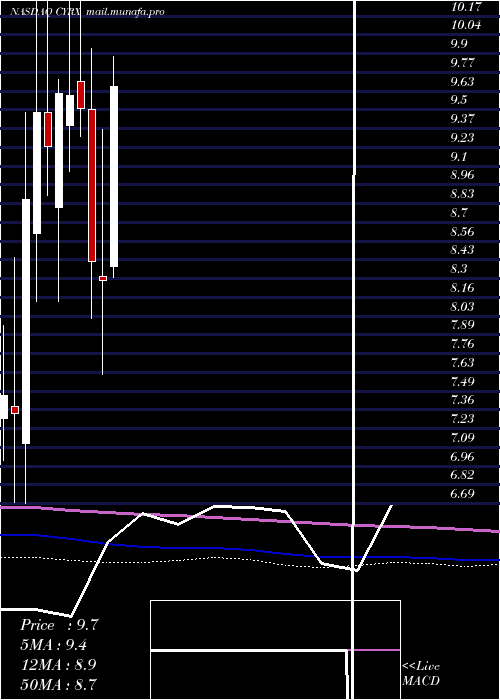500x700 pixels.
Task: Click the 6.69 price axis label
Action: tap(462, 494)
